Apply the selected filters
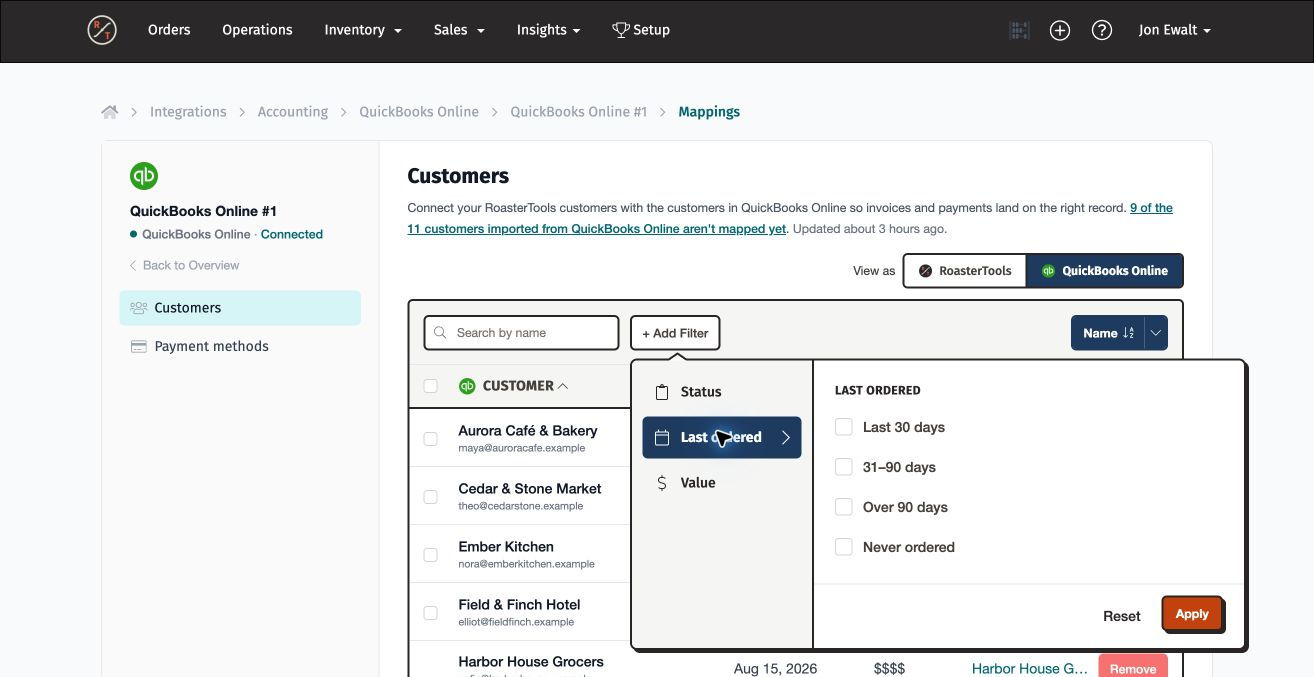 click(x=1192, y=614)
